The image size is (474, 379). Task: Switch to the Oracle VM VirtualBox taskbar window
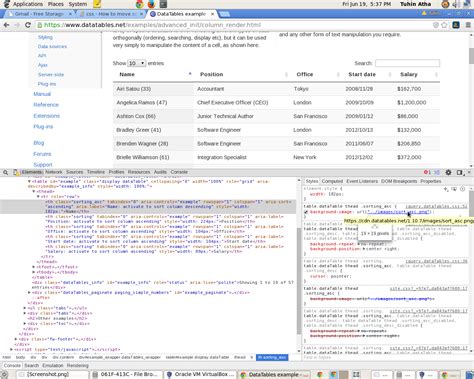pyautogui.click(x=201, y=375)
